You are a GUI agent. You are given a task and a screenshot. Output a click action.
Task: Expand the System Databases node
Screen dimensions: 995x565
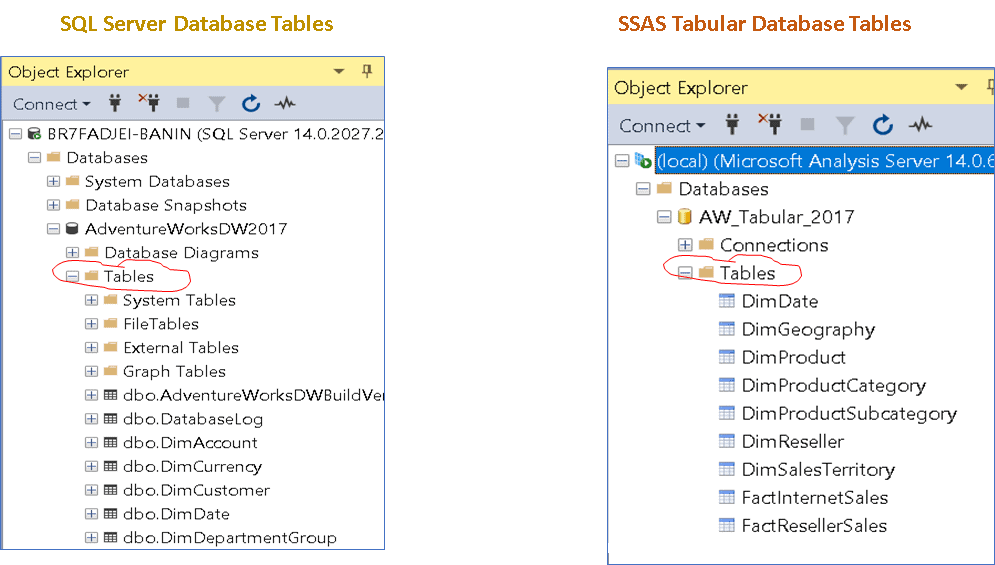point(54,181)
